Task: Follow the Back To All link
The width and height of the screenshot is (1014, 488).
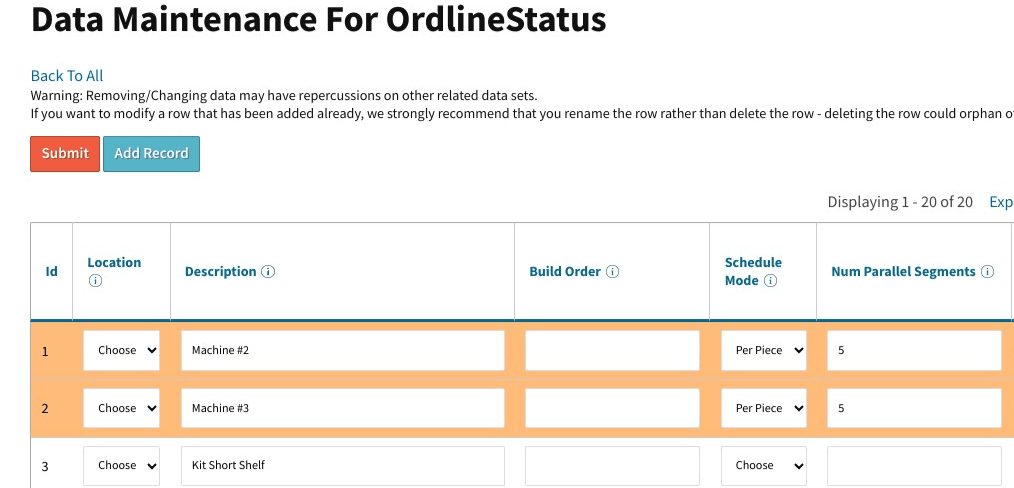Action: pyautogui.click(x=67, y=76)
